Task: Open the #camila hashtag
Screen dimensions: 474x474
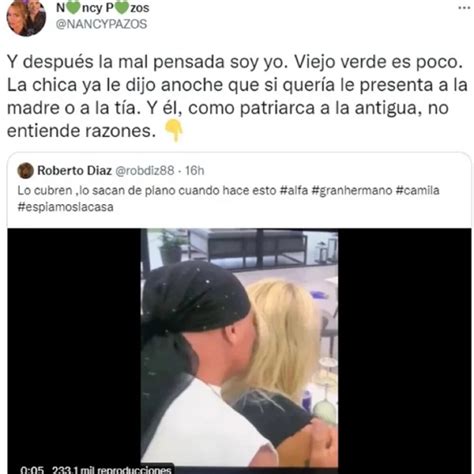Action: 418,190
